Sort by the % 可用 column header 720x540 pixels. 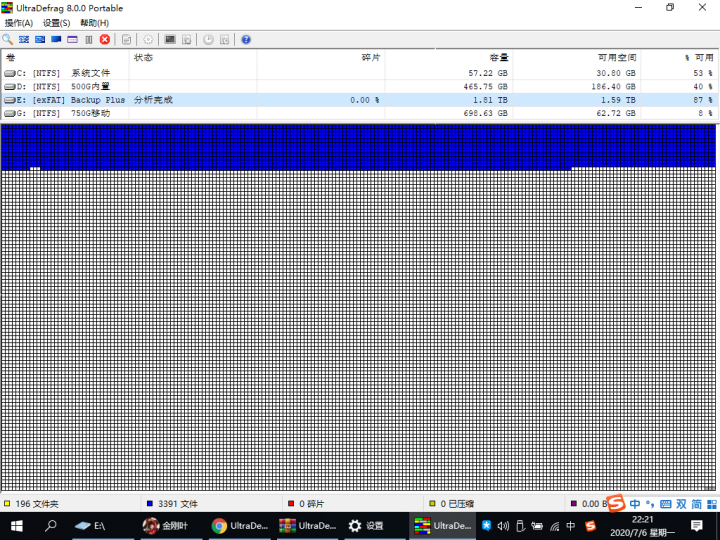coord(679,57)
